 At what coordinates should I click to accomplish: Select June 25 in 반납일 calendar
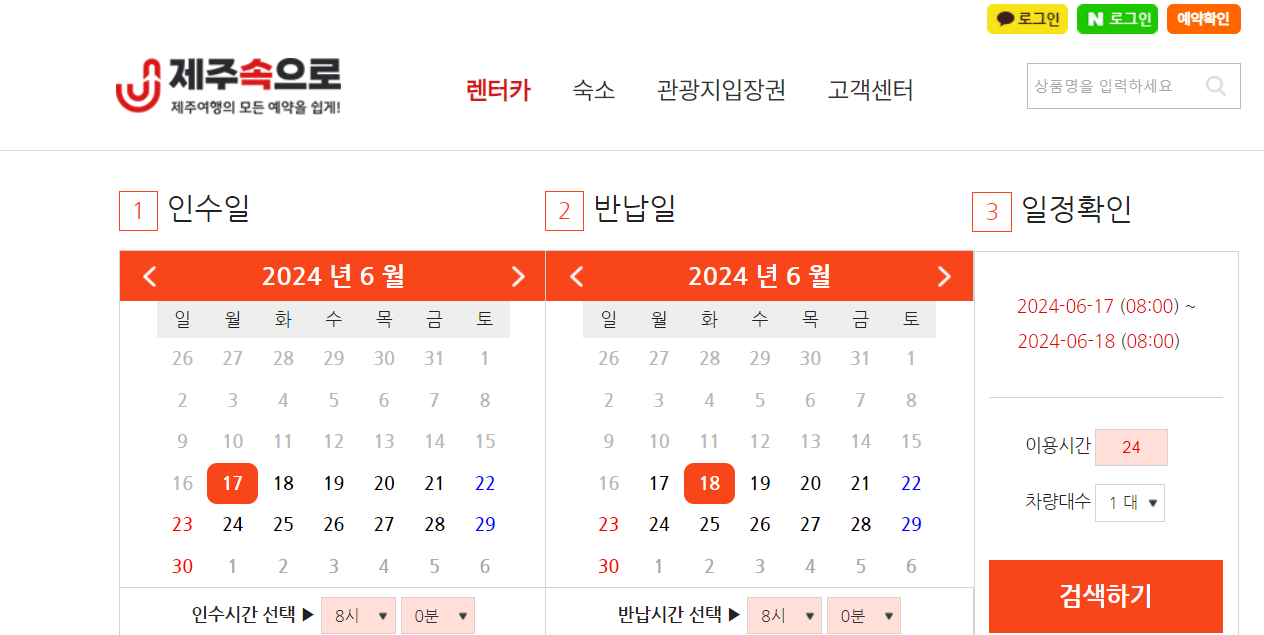(709, 524)
